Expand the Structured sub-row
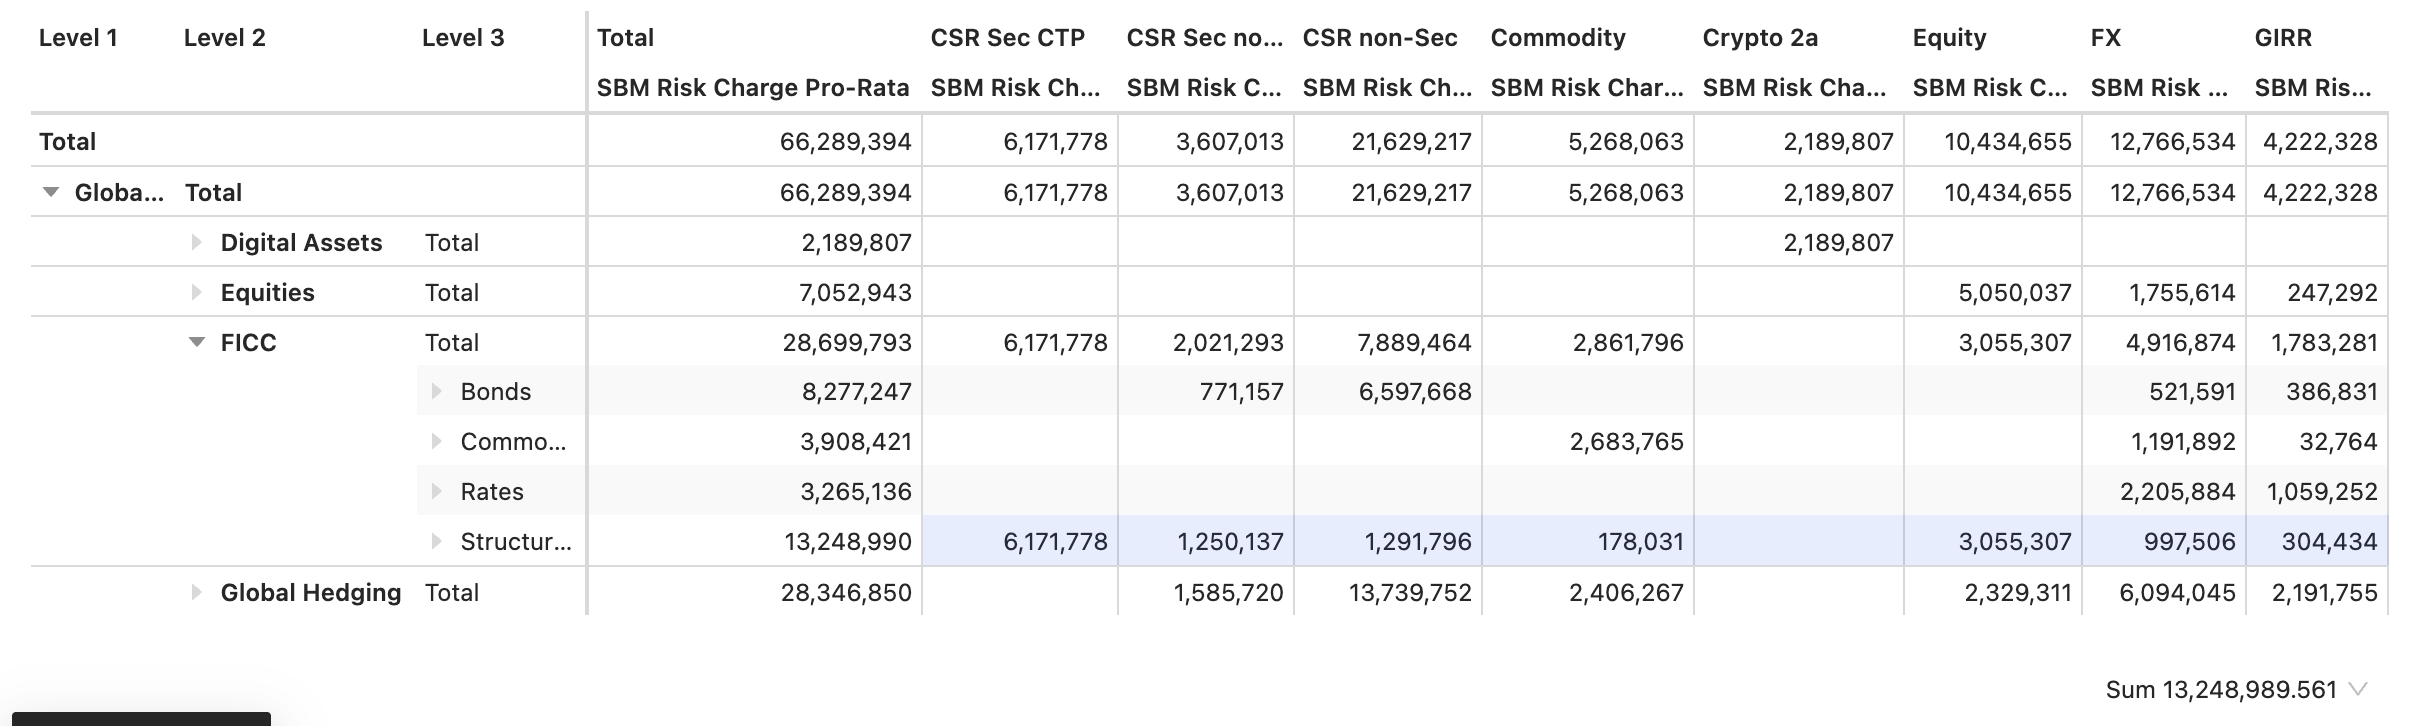Image resolution: width=2418 pixels, height=726 pixels. tap(436, 541)
